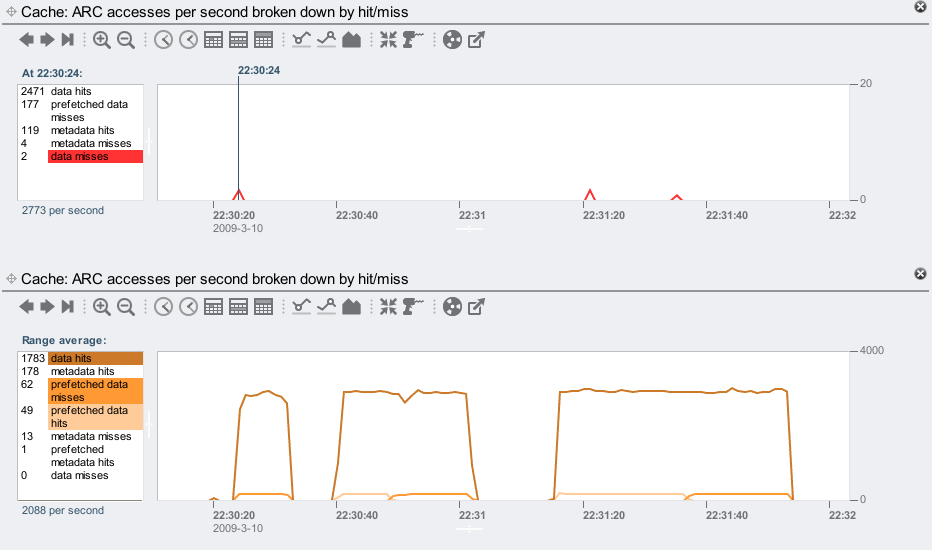Select 'metadata hits' in the top legend
The image size is (932, 550).
click(82, 131)
